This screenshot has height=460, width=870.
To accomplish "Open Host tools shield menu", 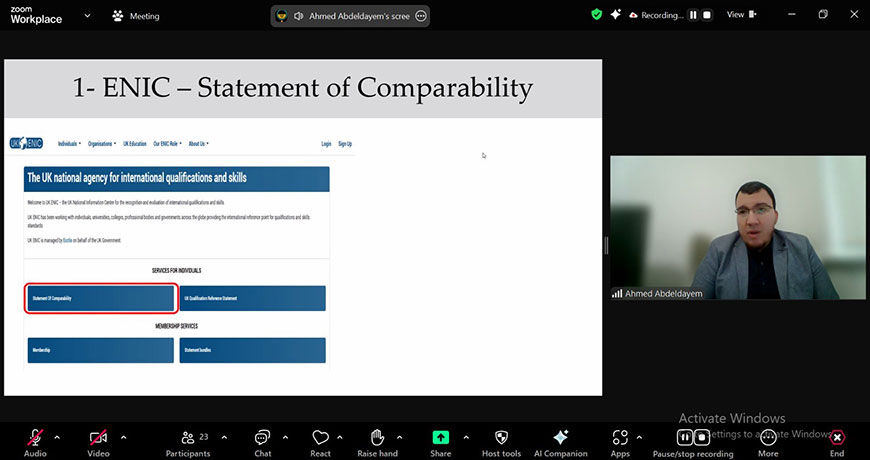I will click(x=501, y=443).
